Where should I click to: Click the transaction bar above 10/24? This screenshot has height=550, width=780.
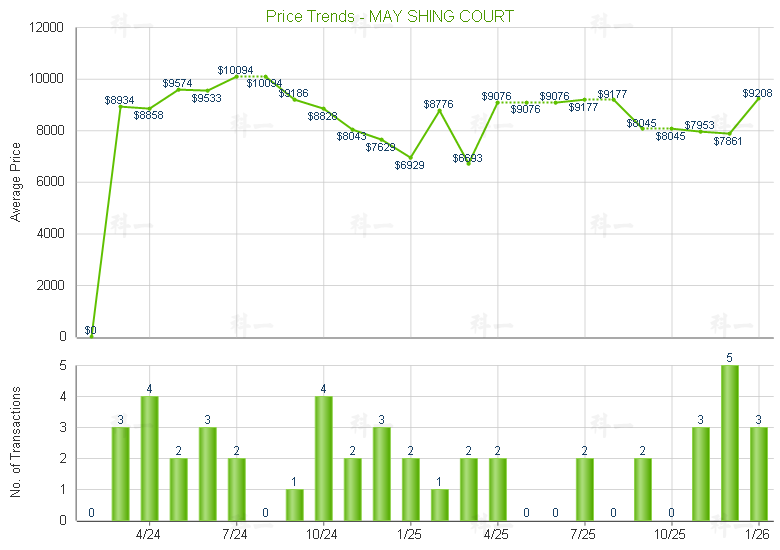[323, 458]
